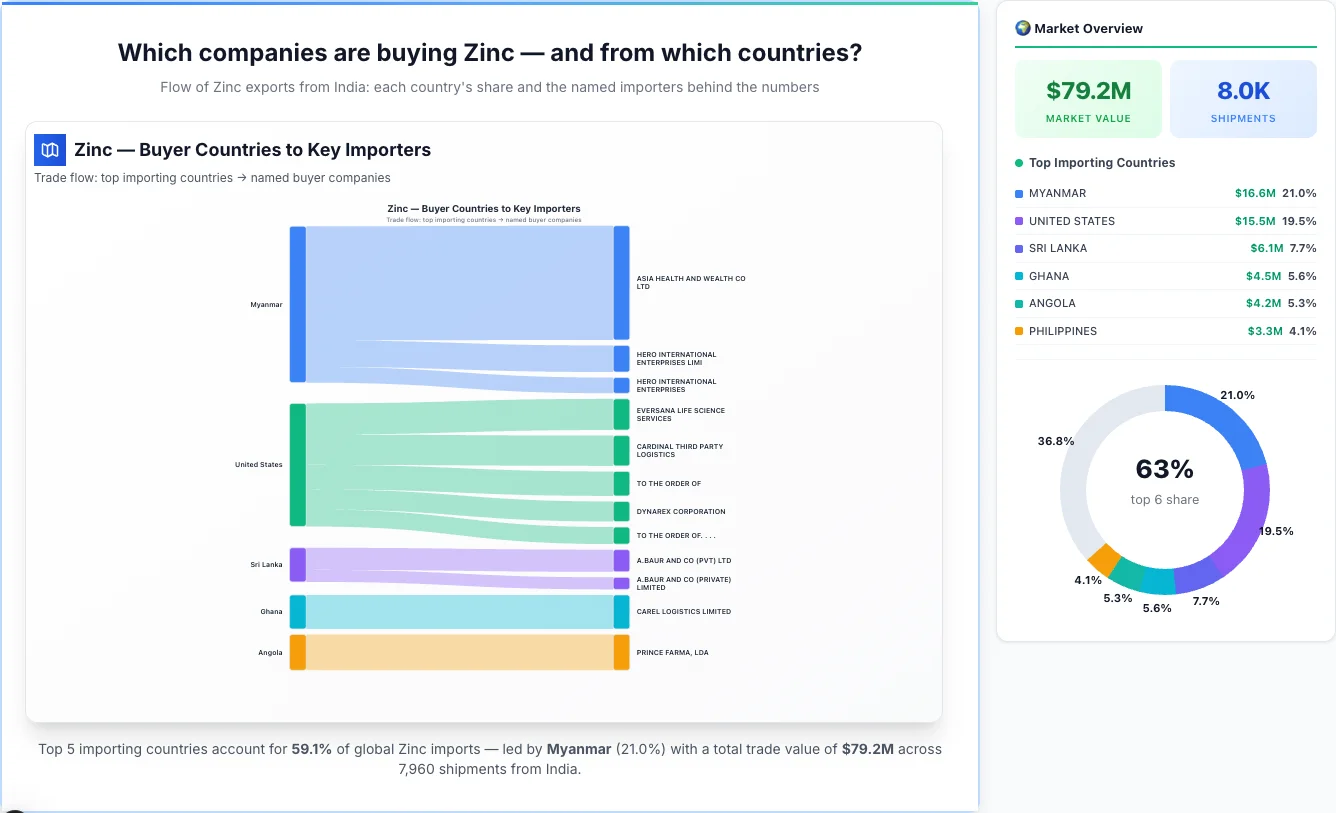
Task: Open the $16.6M value for MYANMAR
Action: coord(1254,193)
